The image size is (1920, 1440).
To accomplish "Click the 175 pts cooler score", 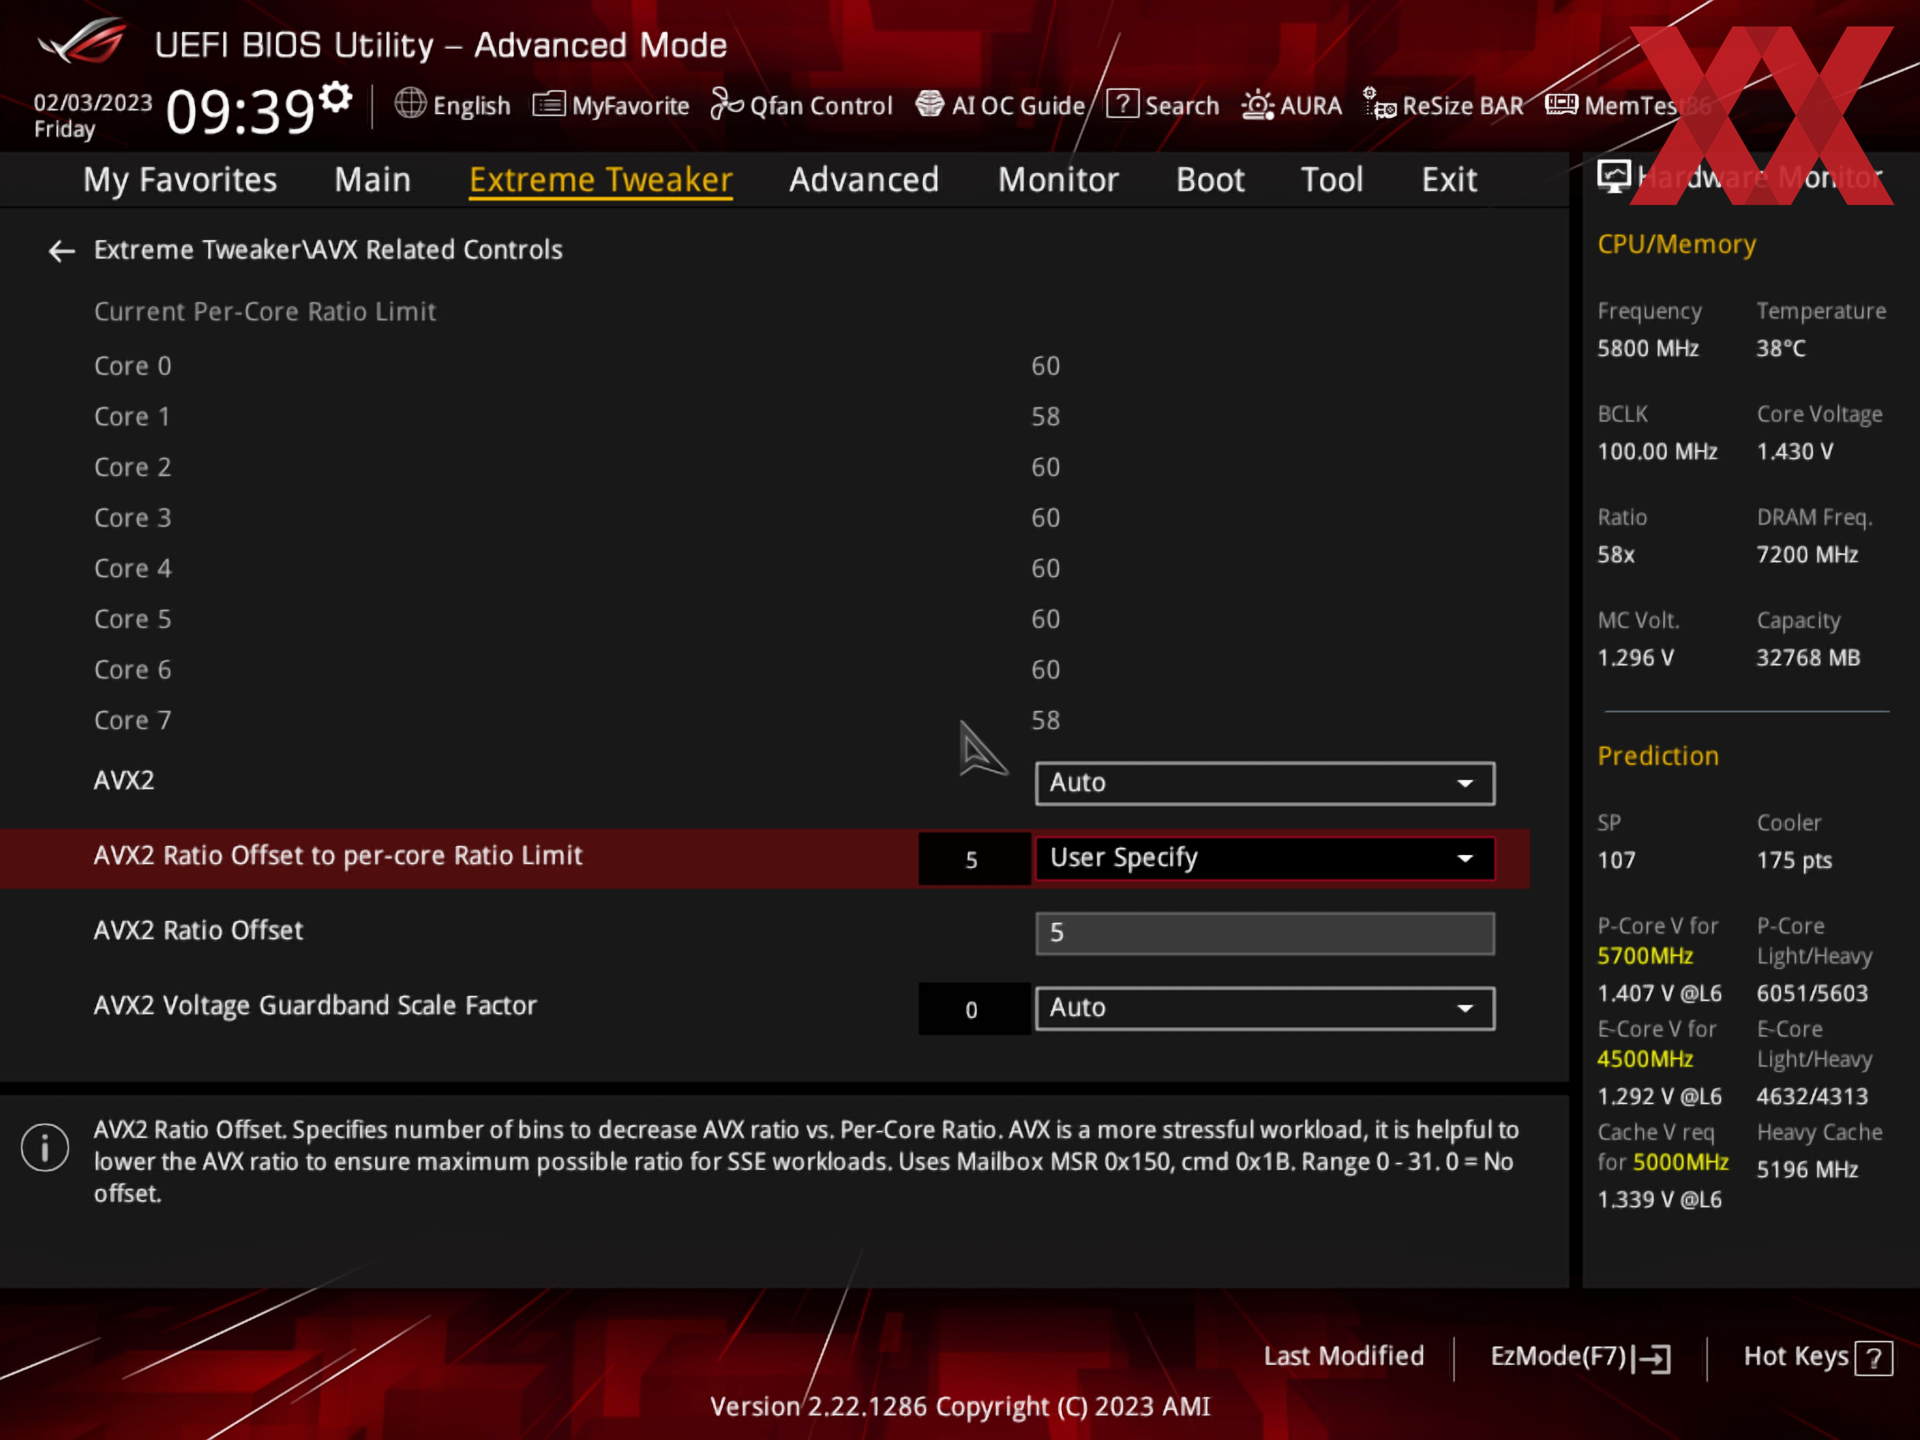I will [1794, 860].
